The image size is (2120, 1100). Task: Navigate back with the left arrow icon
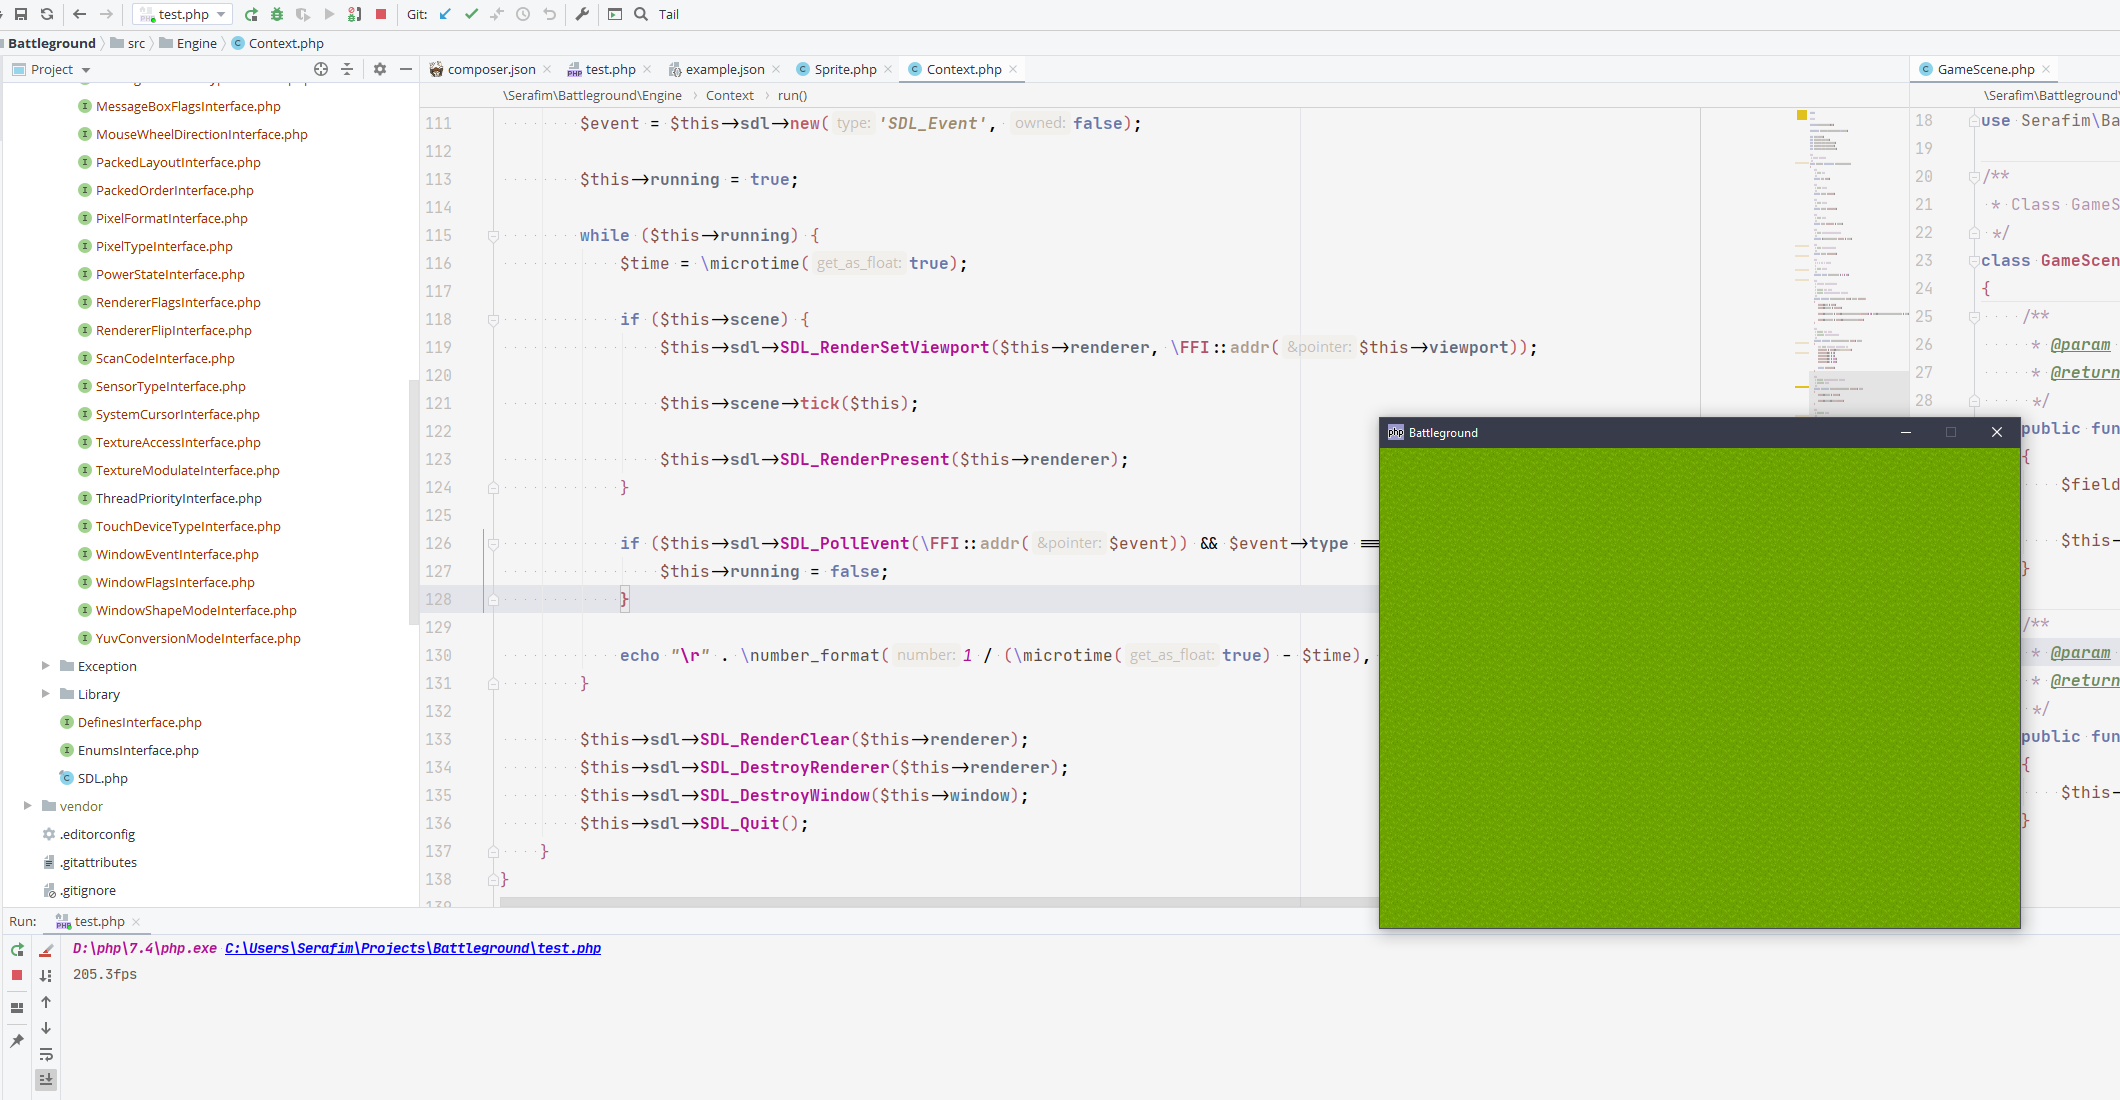point(80,14)
